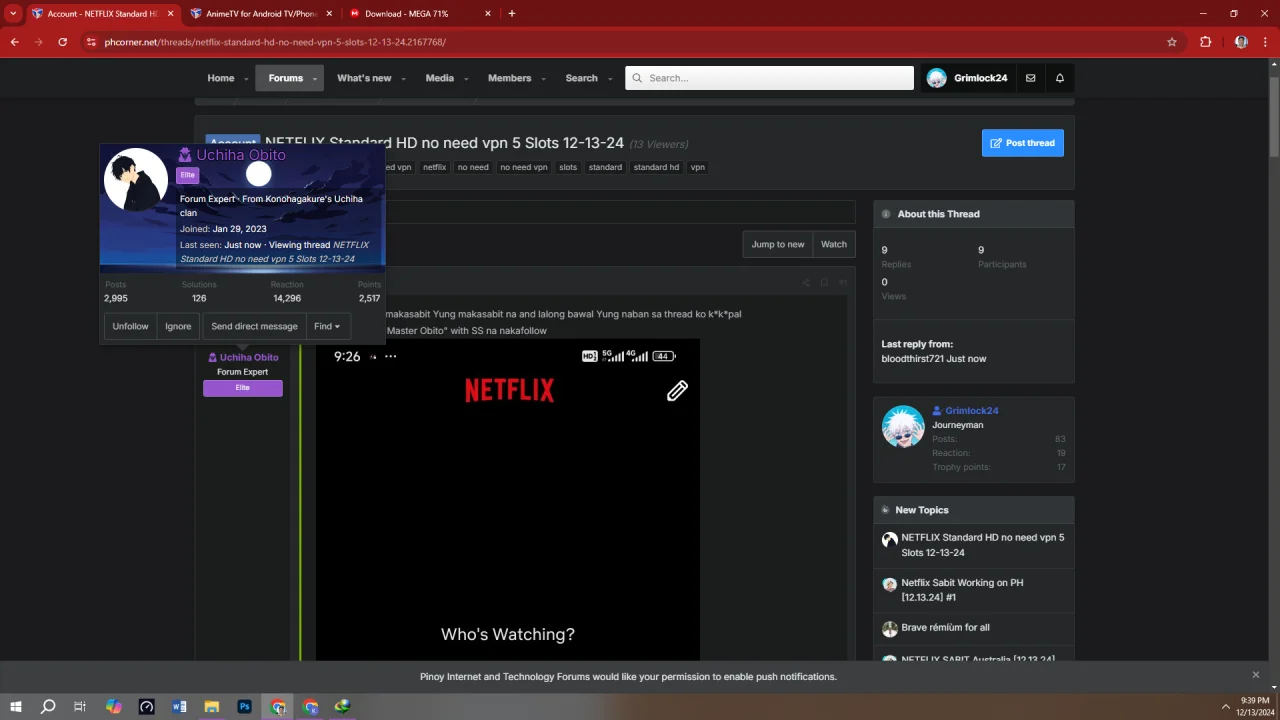Click the Post thread button
The width and height of the screenshot is (1280, 720).
click(x=1022, y=143)
